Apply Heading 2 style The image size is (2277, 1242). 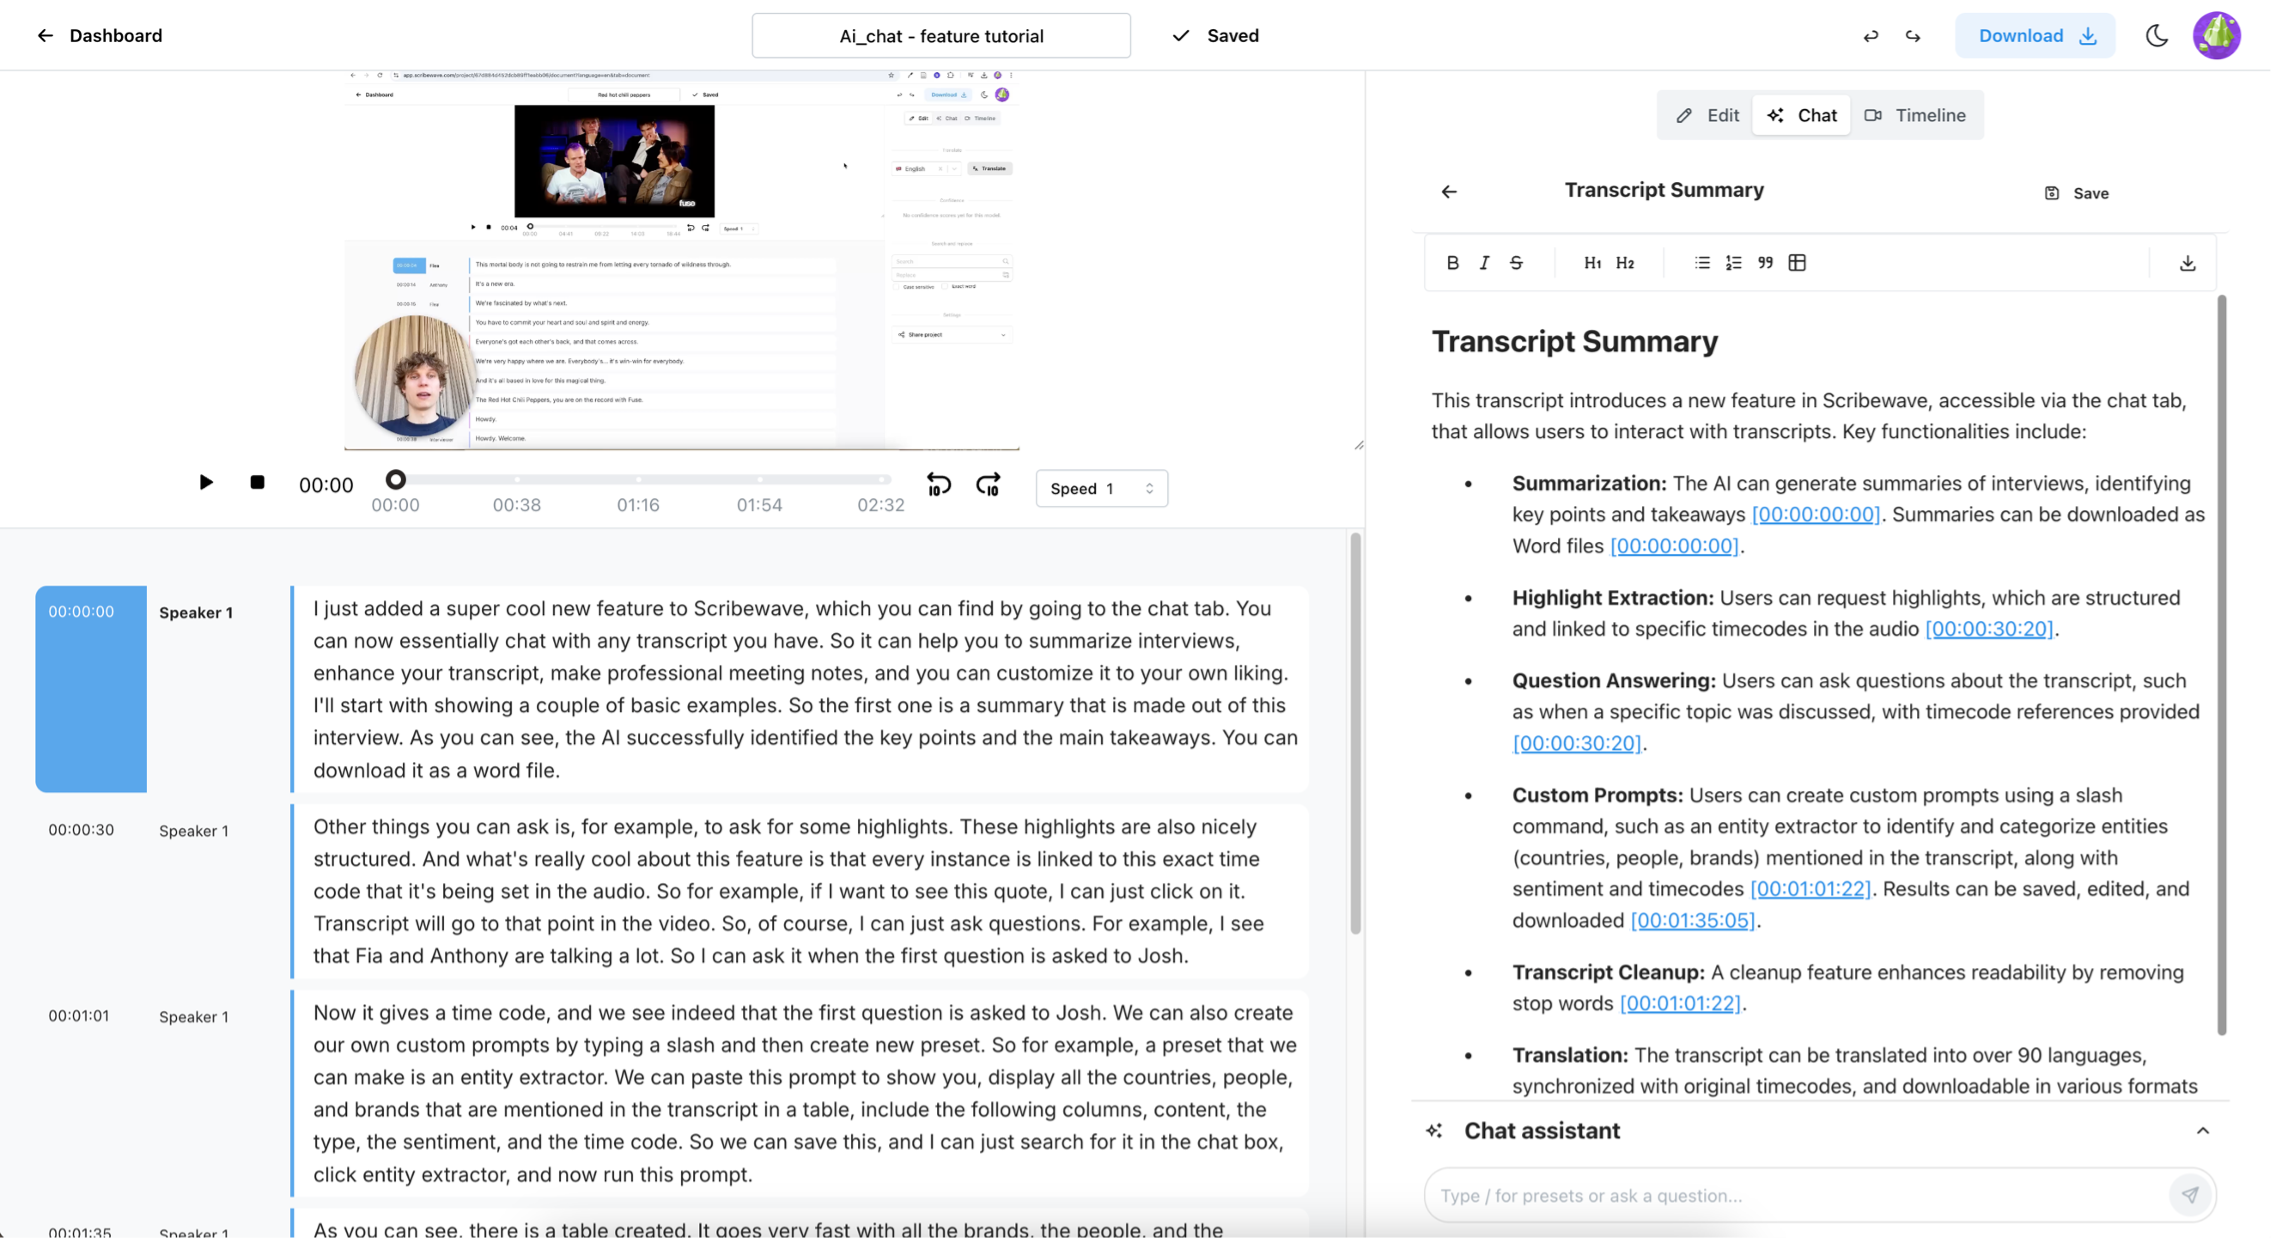click(x=1625, y=263)
